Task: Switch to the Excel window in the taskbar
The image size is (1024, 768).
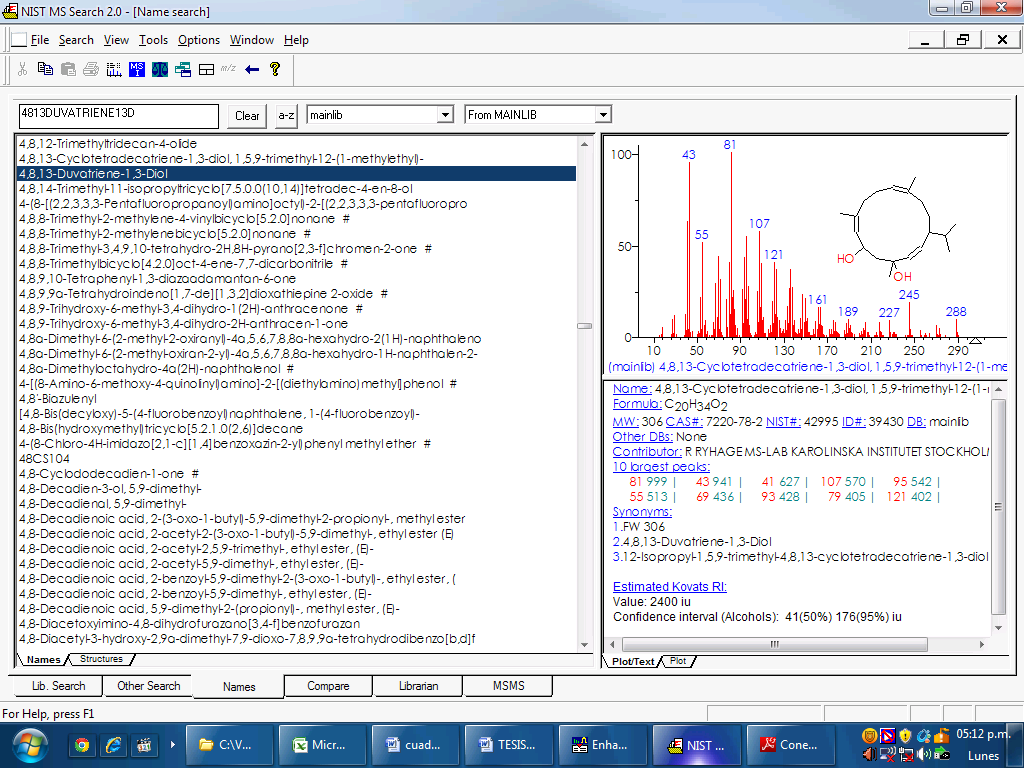Action: coord(321,745)
